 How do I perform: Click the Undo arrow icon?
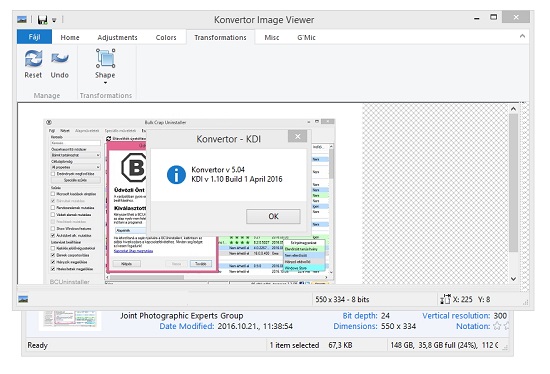coord(60,58)
